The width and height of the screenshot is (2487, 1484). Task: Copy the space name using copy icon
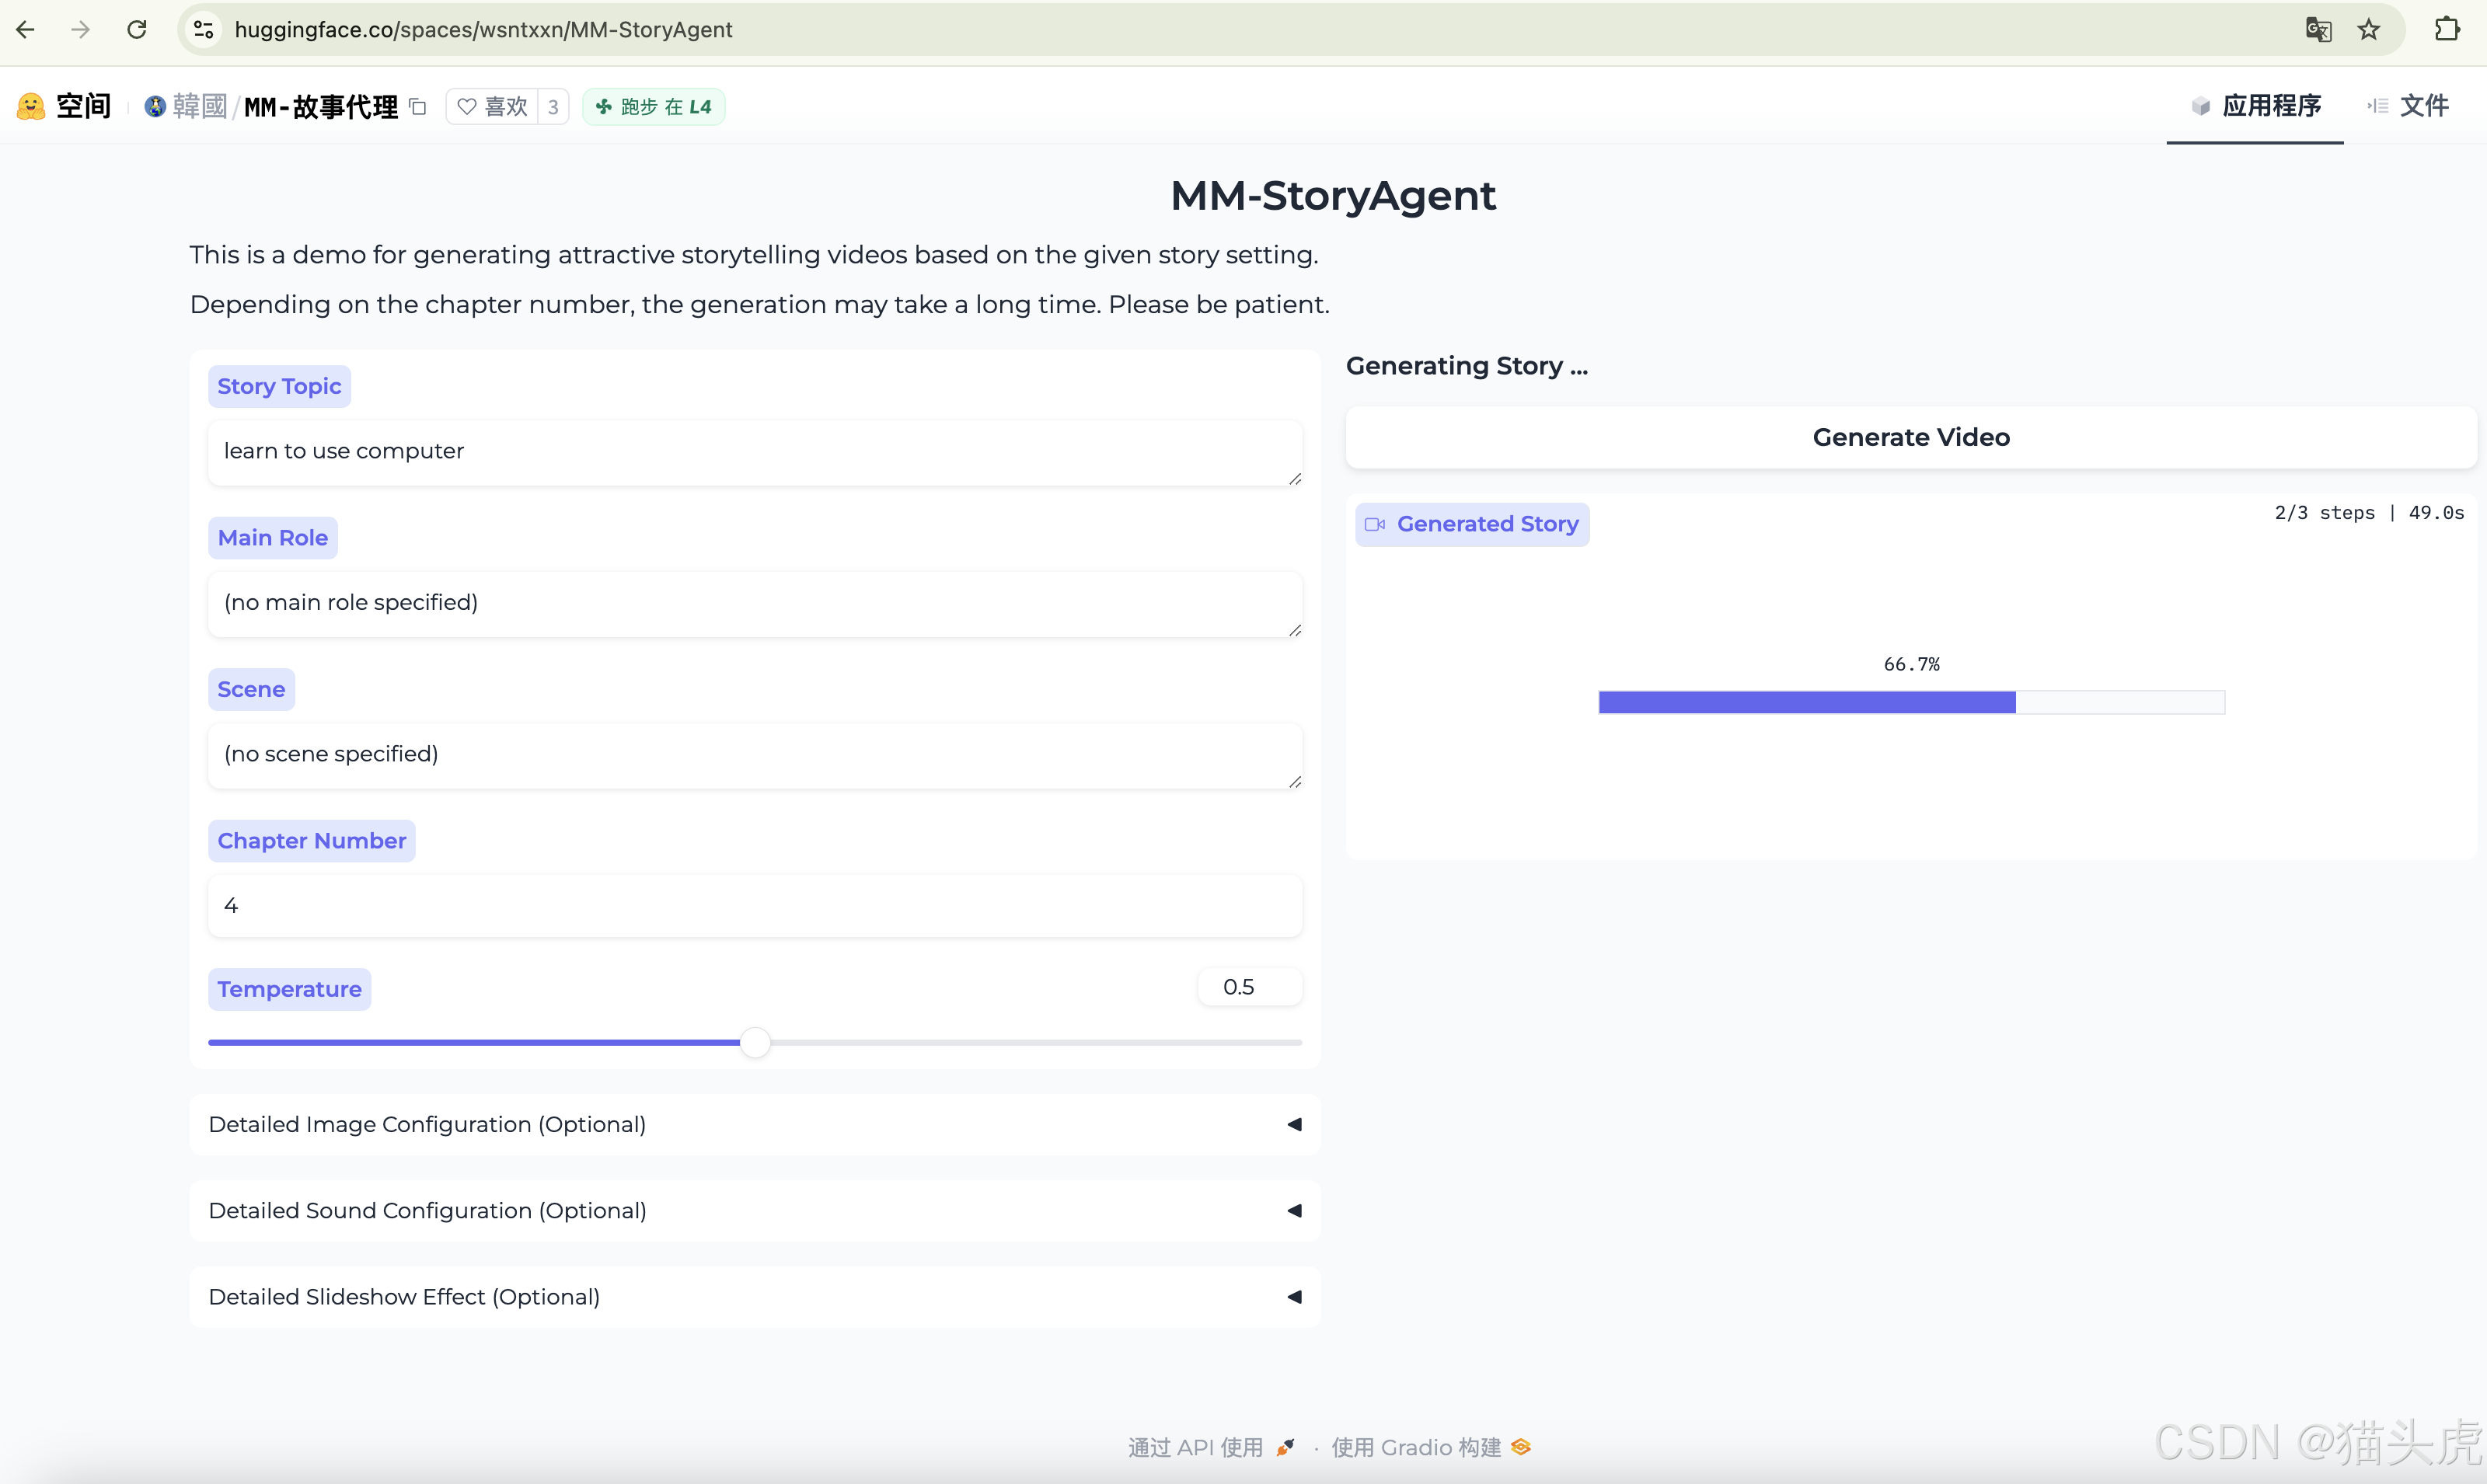(418, 107)
